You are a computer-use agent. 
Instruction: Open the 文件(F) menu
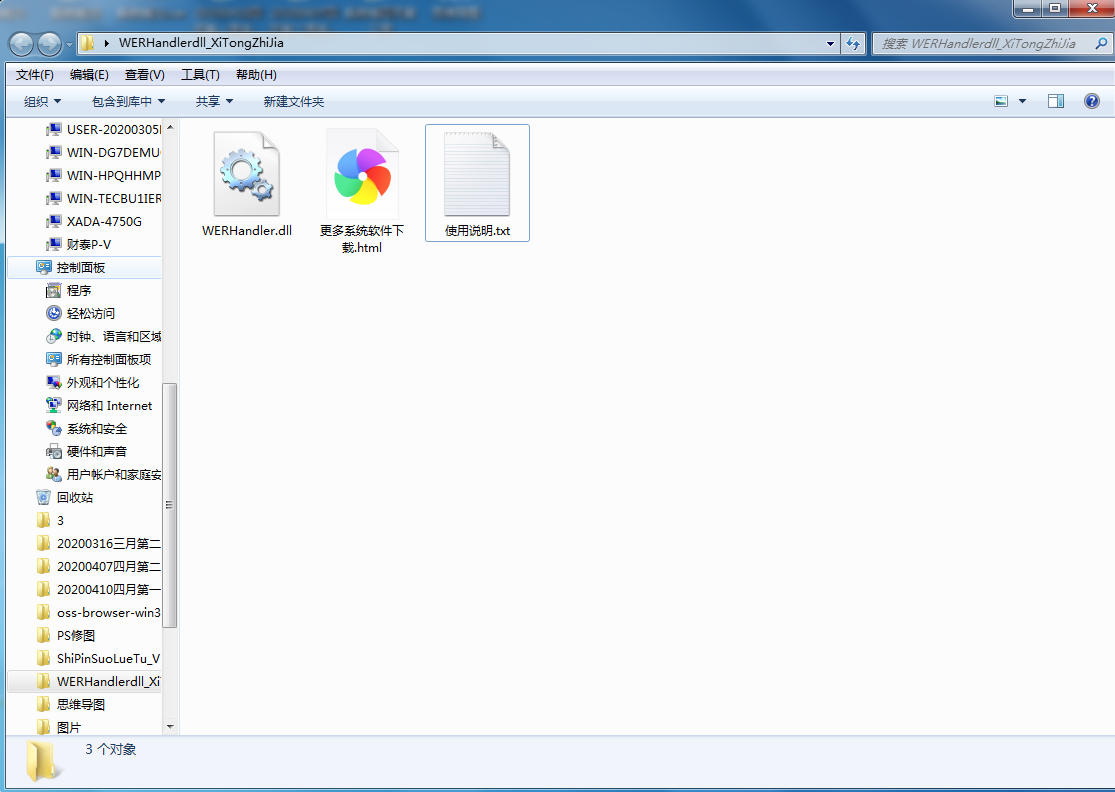coord(35,75)
